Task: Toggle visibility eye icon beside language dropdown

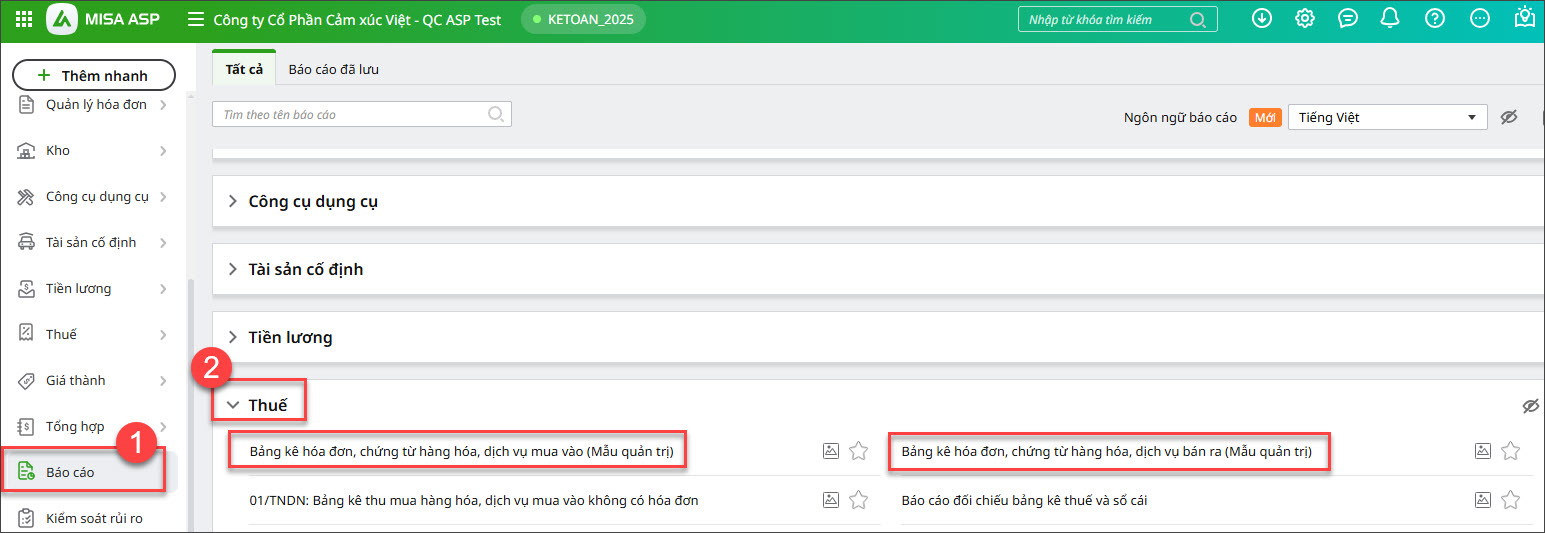Action: (1509, 117)
